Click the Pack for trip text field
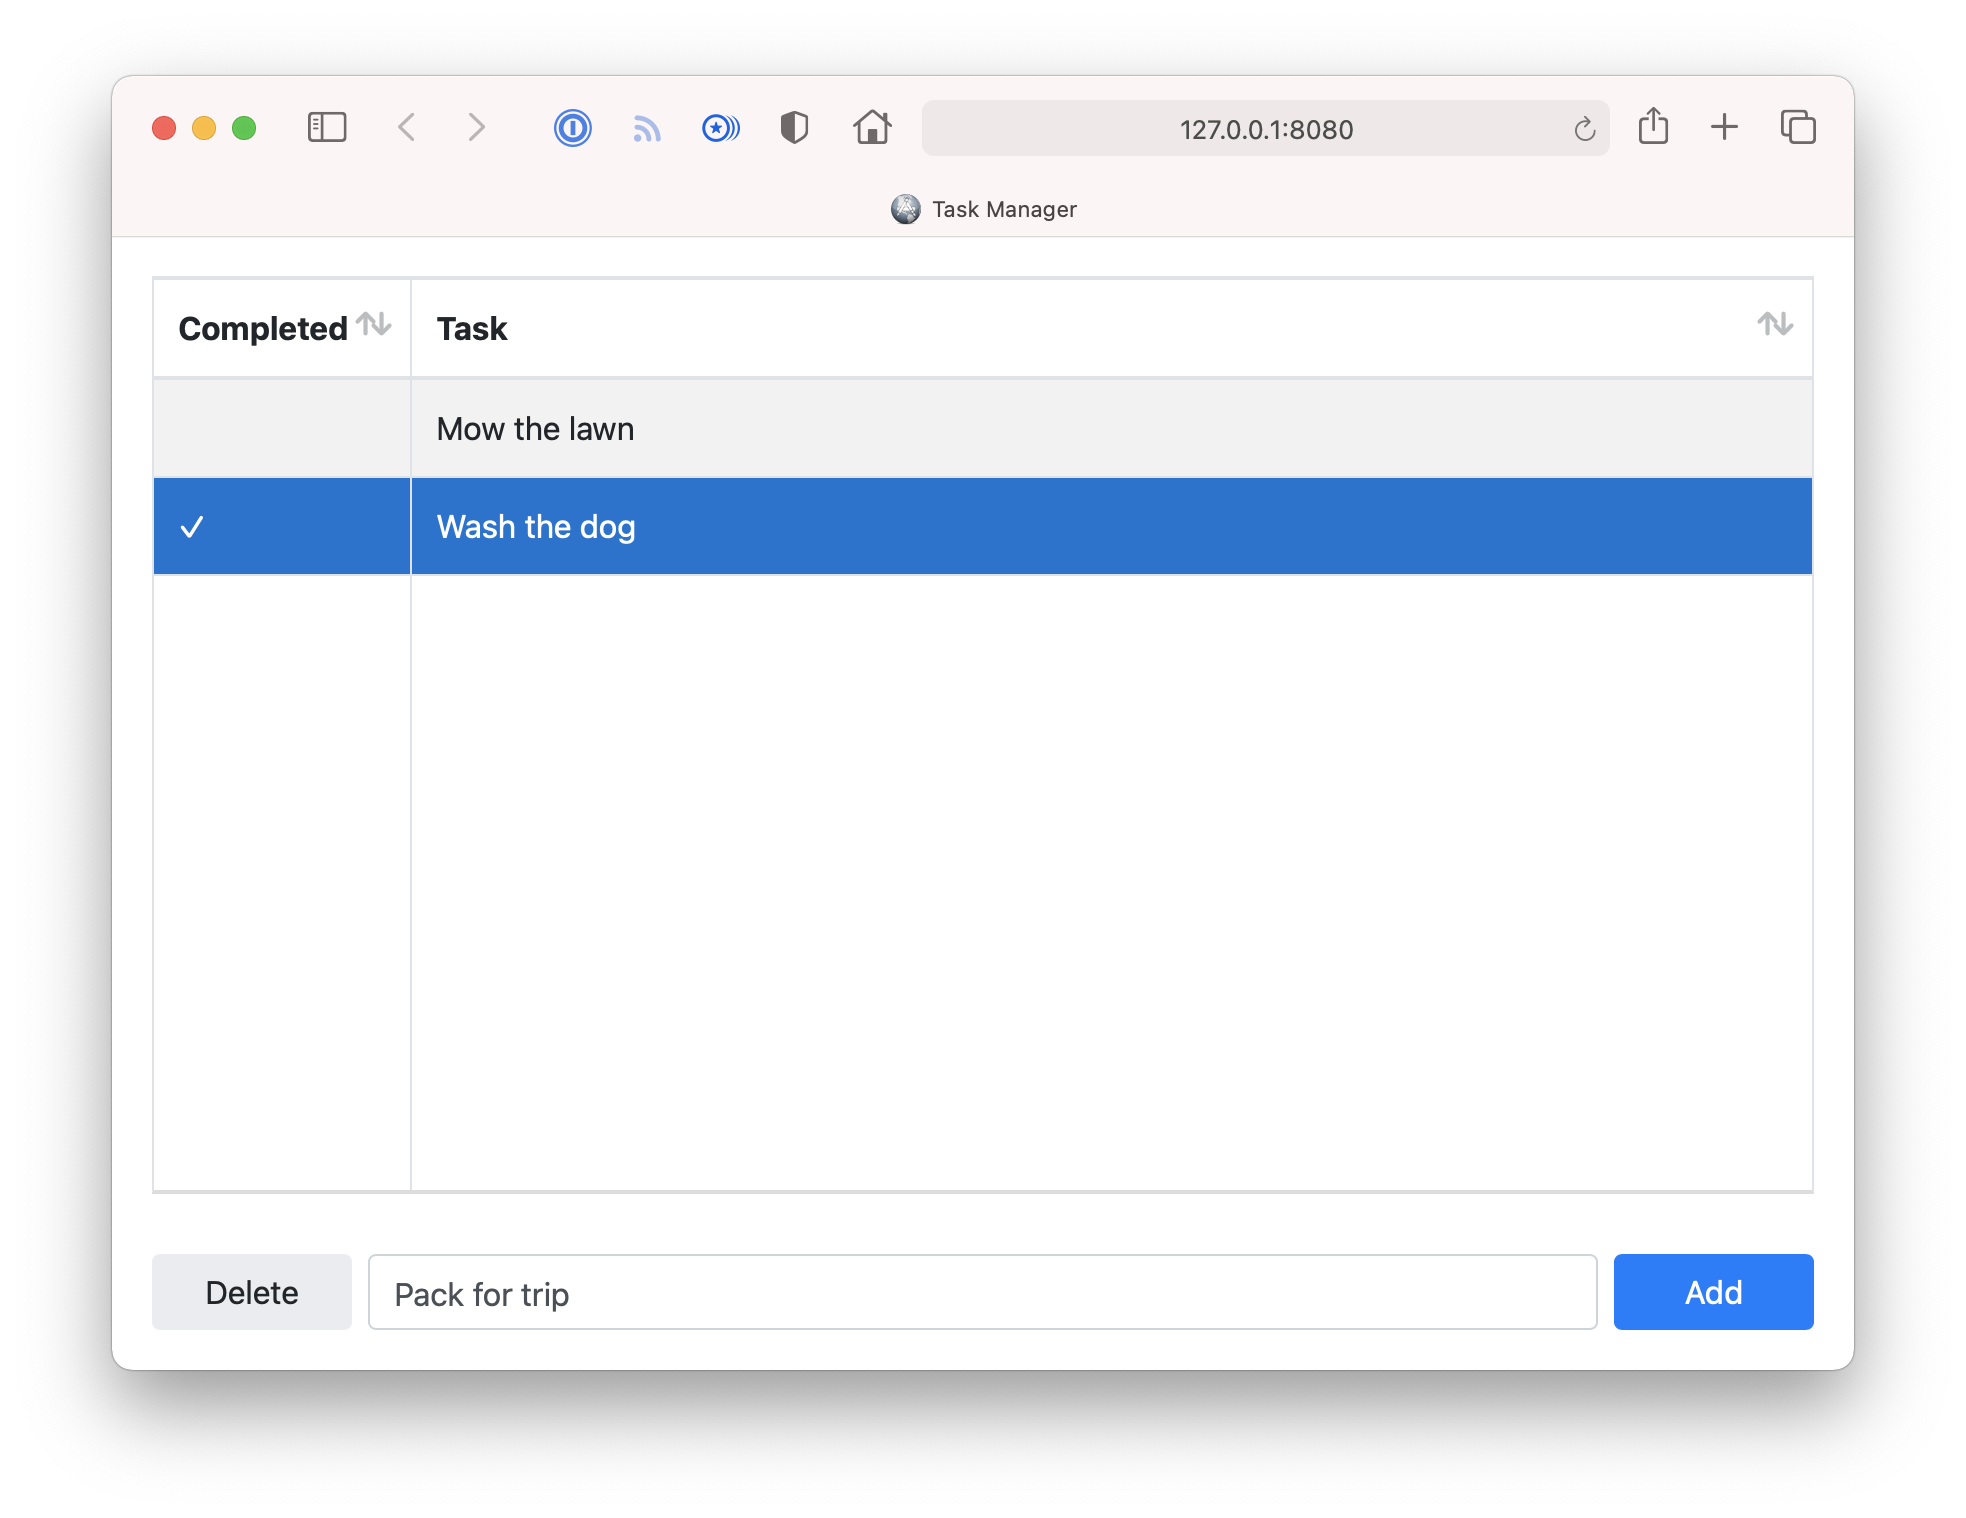Viewport: 1966px width, 1518px height. point(982,1292)
